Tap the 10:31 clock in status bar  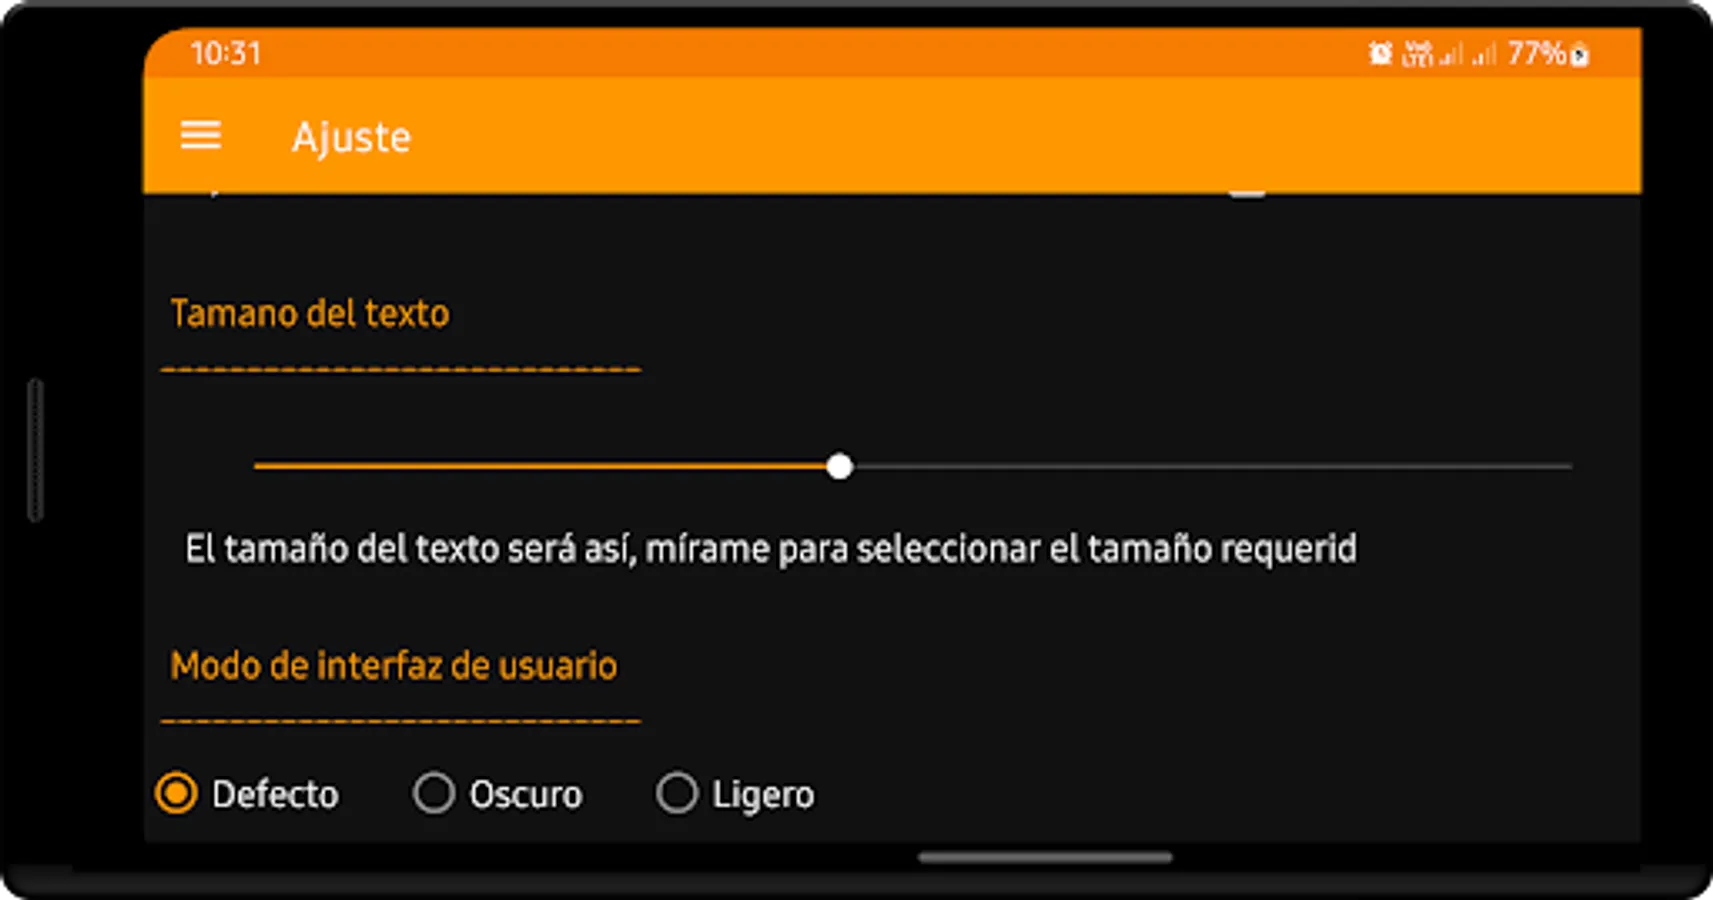click(226, 53)
